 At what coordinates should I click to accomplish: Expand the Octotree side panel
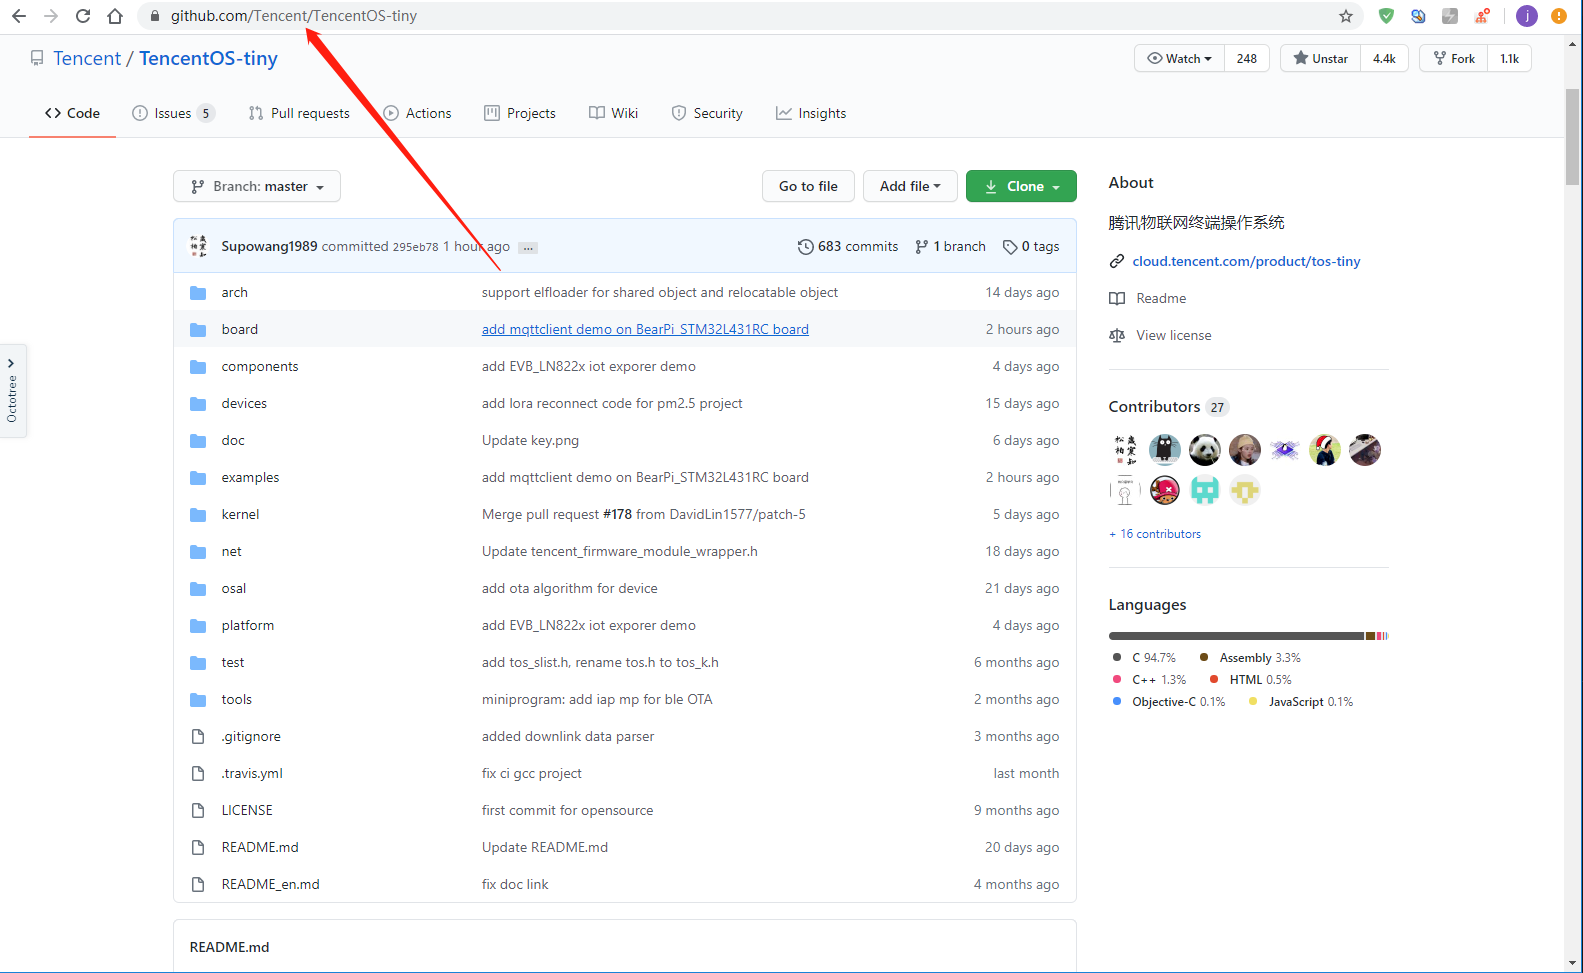[x=12, y=390]
